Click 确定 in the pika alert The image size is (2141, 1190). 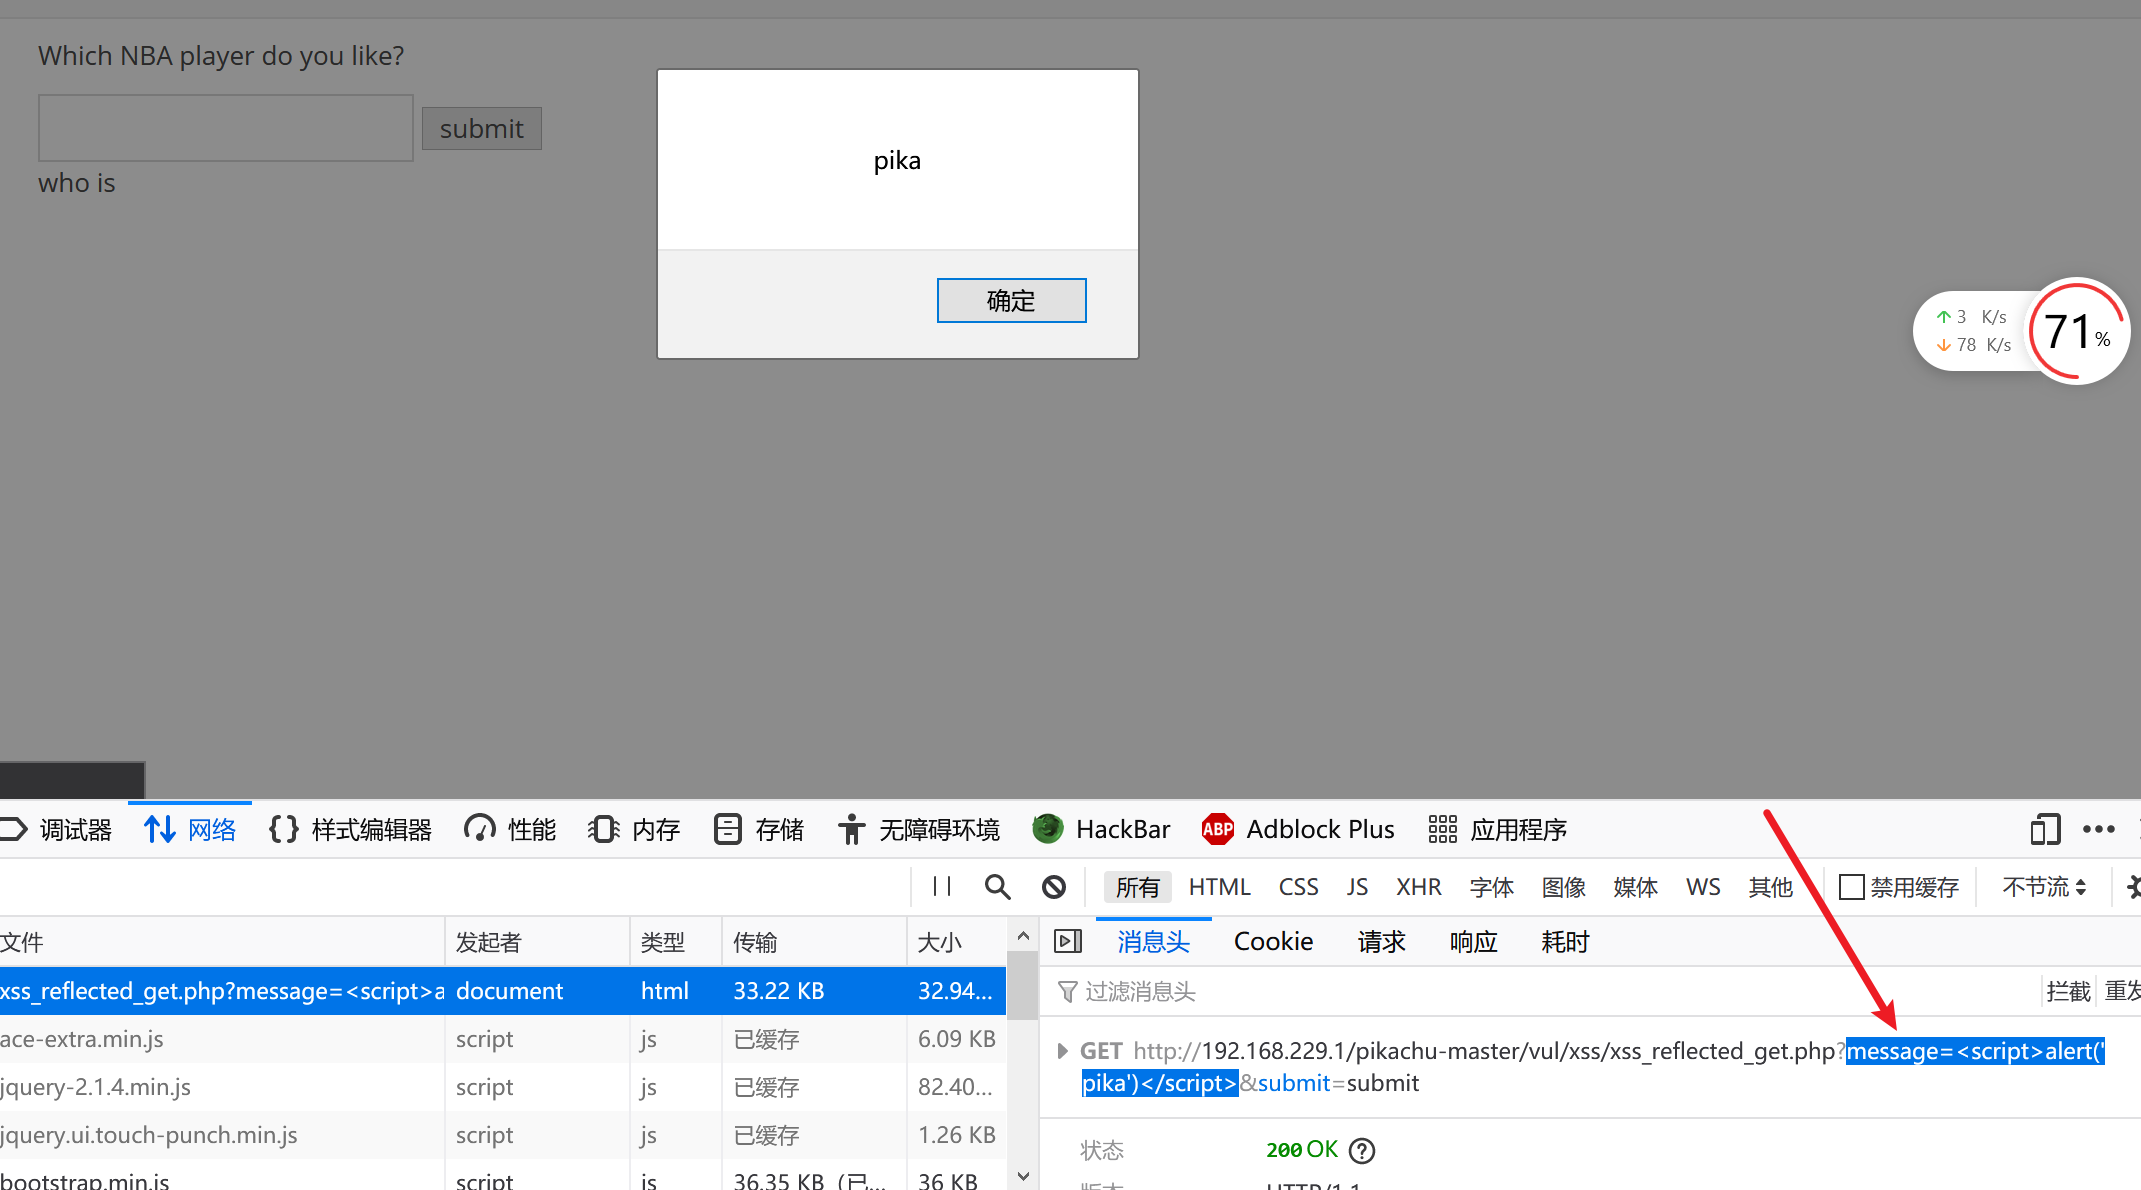click(1011, 300)
